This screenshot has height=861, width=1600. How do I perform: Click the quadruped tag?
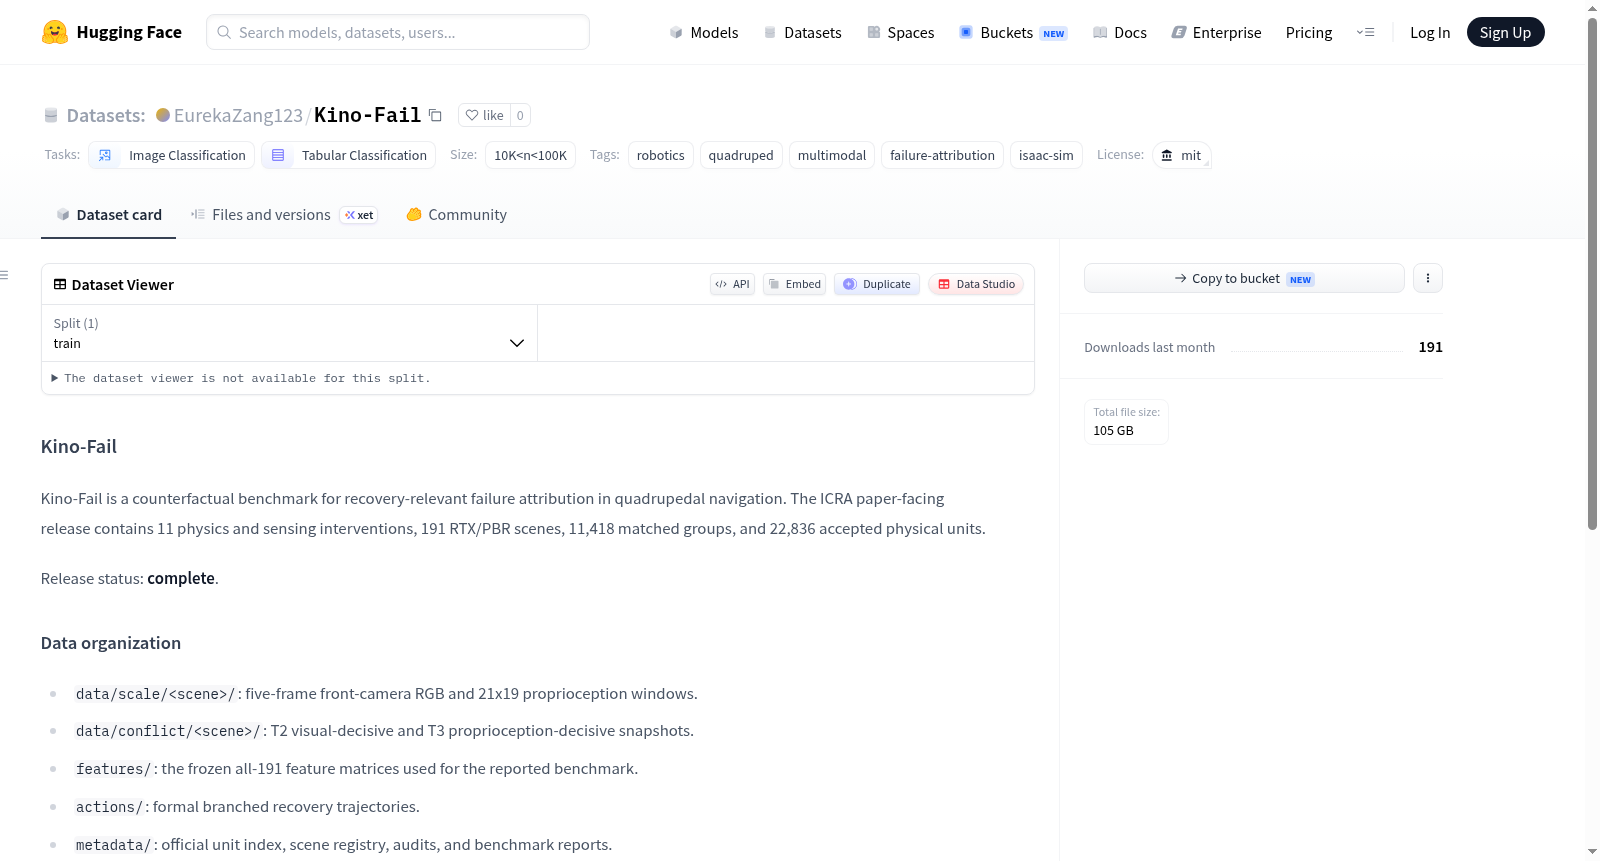pos(741,155)
